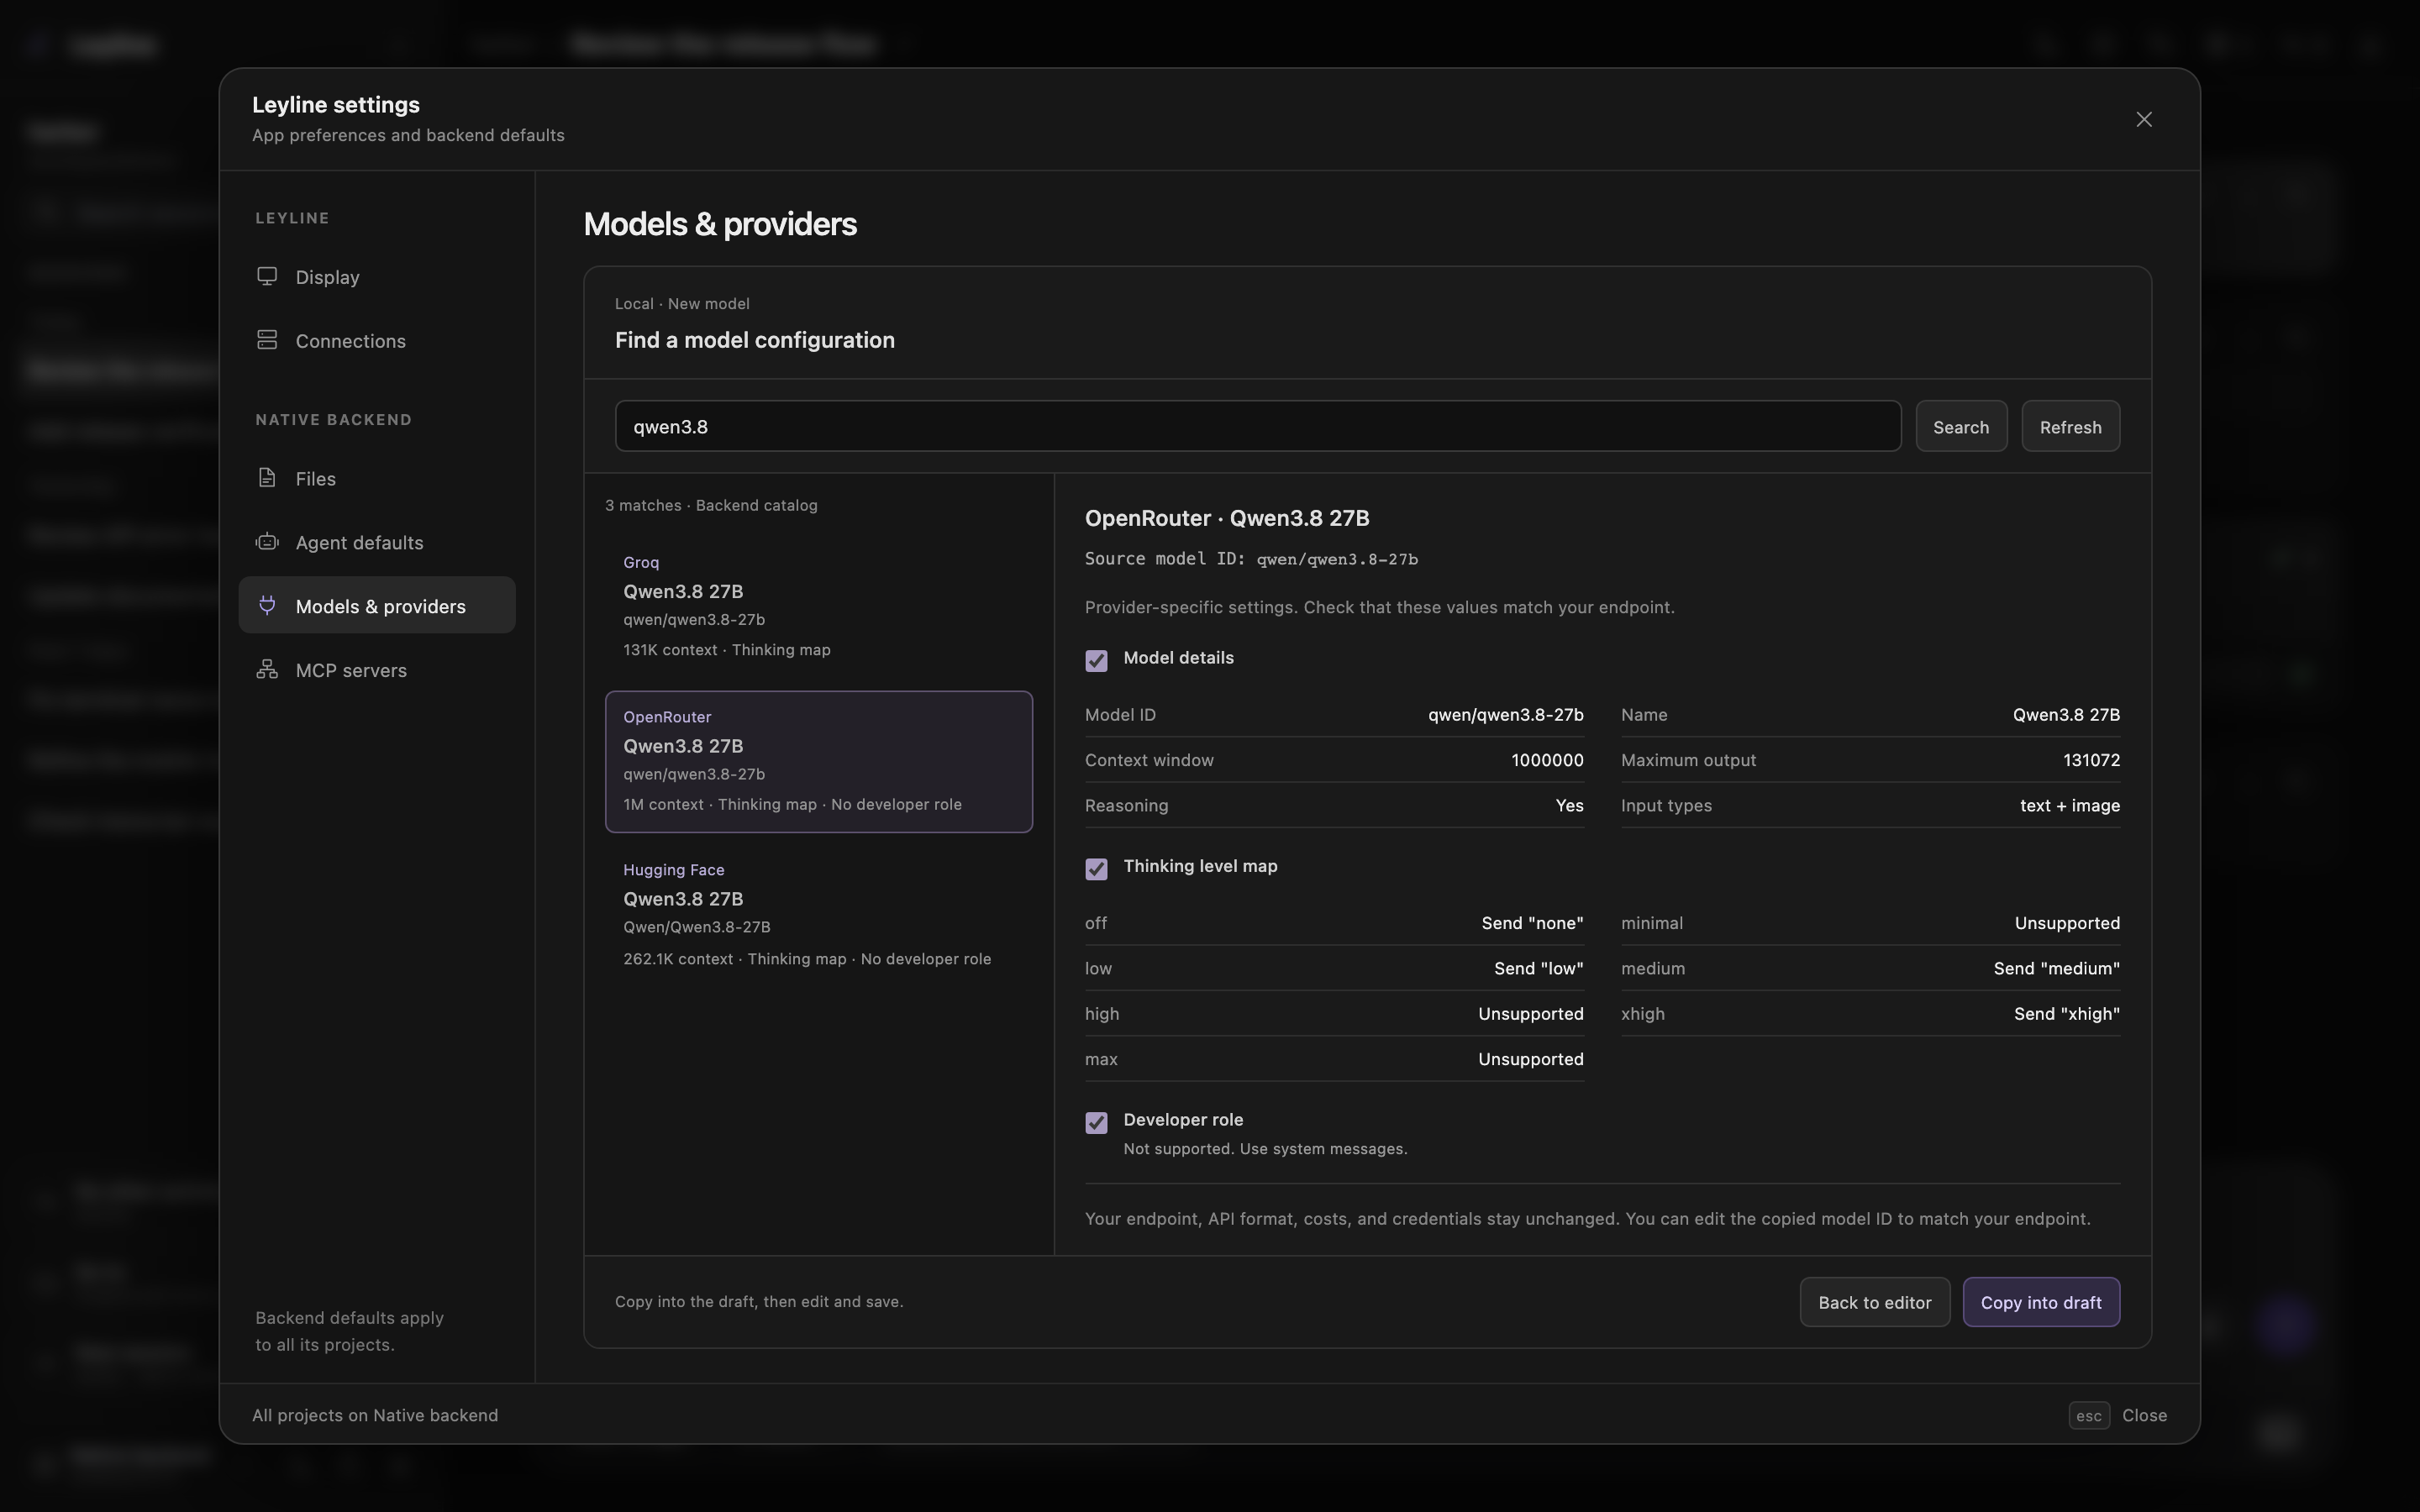Click "Not supported. Use system messages." note

(1265, 1149)
